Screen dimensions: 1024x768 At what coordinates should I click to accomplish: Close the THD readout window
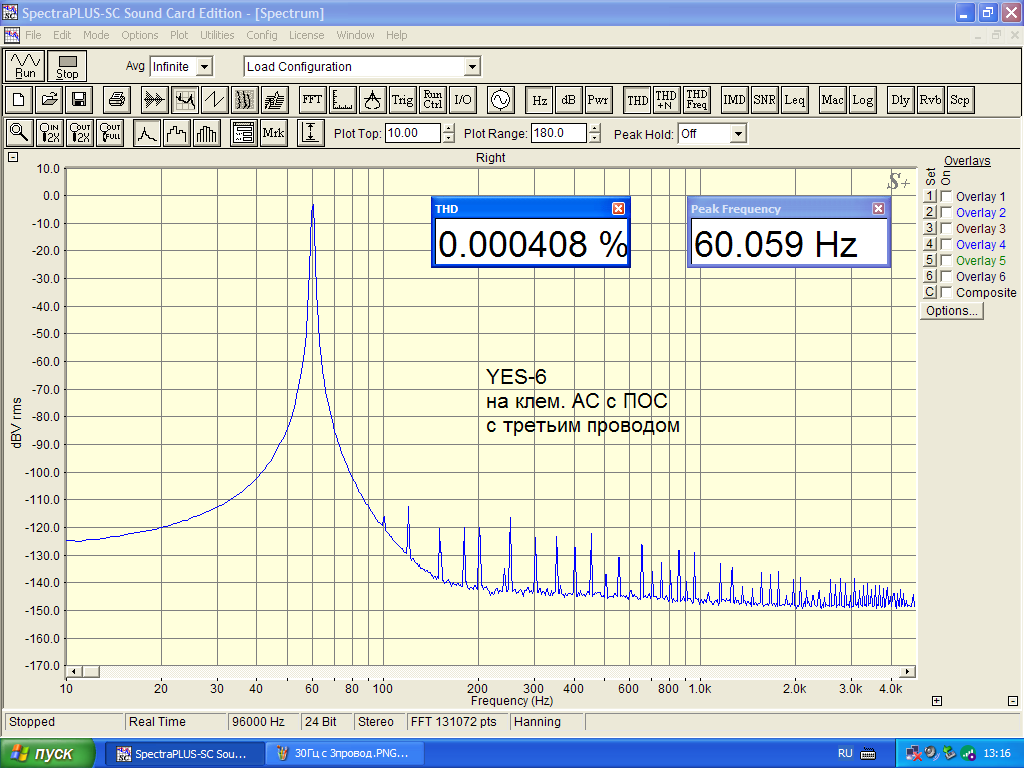point(618,208)
